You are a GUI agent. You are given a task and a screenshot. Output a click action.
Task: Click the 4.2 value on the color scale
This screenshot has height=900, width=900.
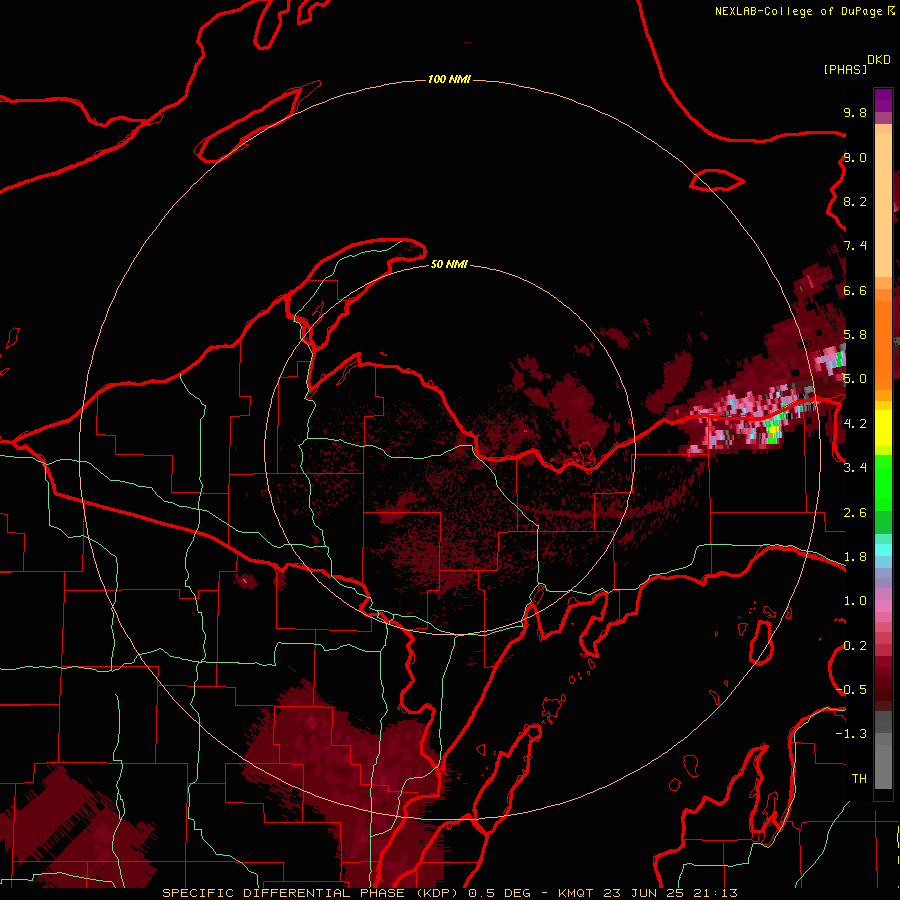(855, 424)
